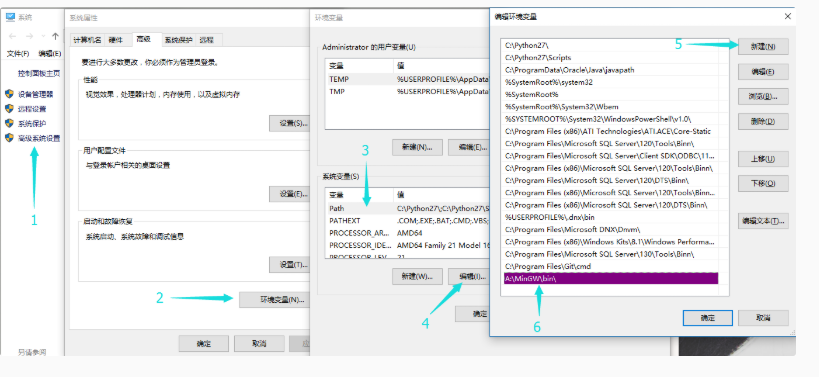Go back with the left arrow

pyautogui.click(x=13, y=36)
